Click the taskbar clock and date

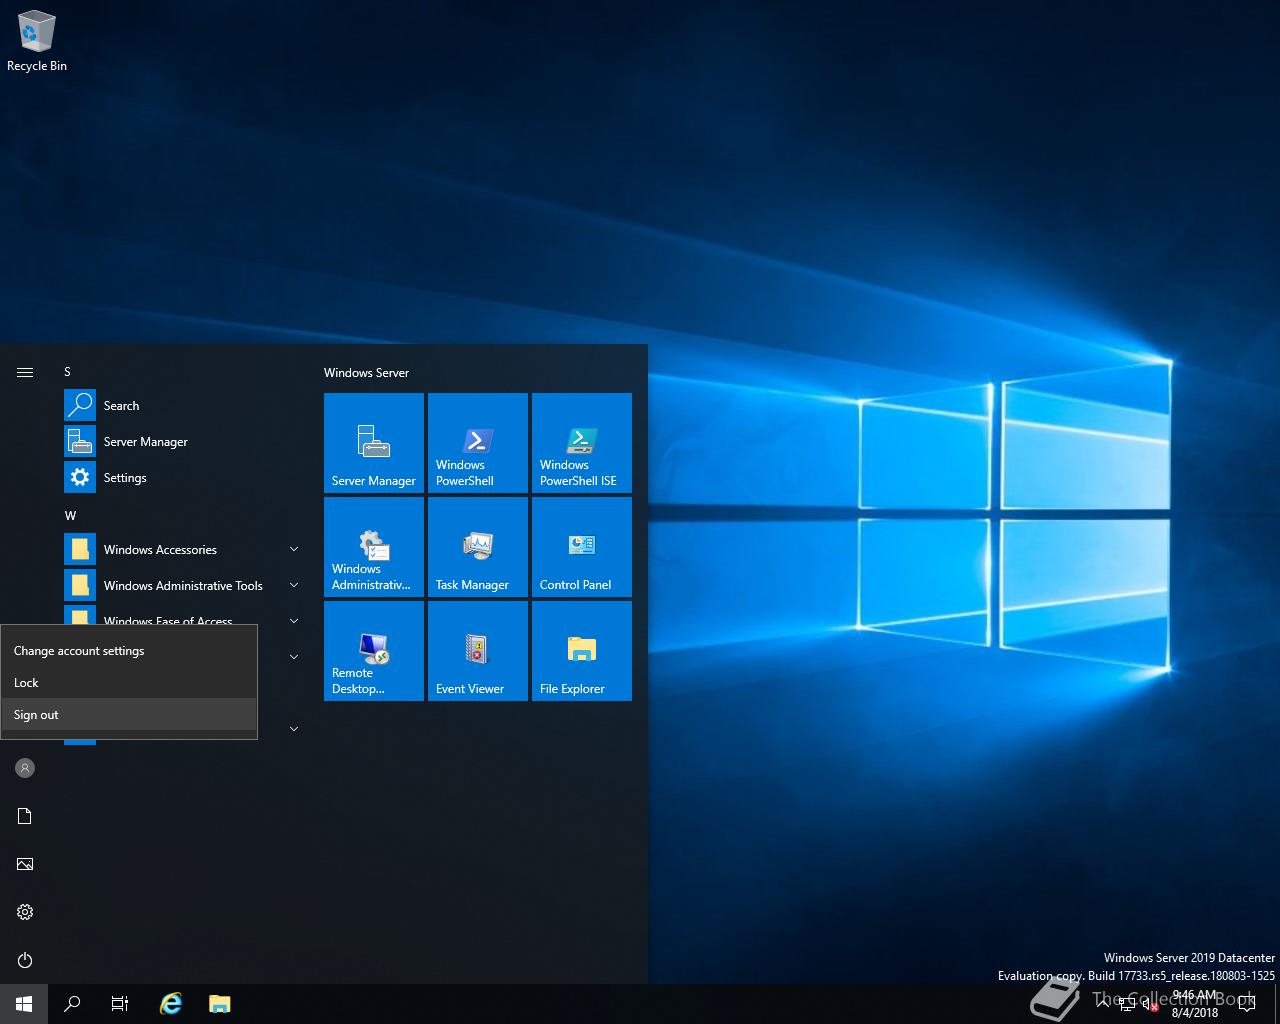click(x=1195, y=1004)
